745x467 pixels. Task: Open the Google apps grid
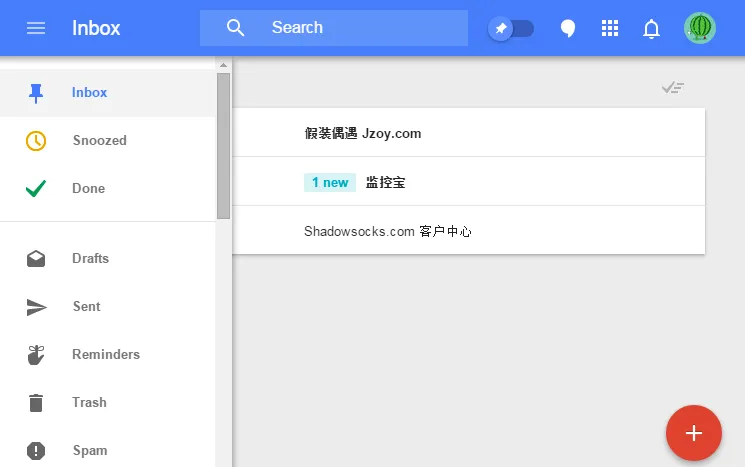tap(610, 28)
